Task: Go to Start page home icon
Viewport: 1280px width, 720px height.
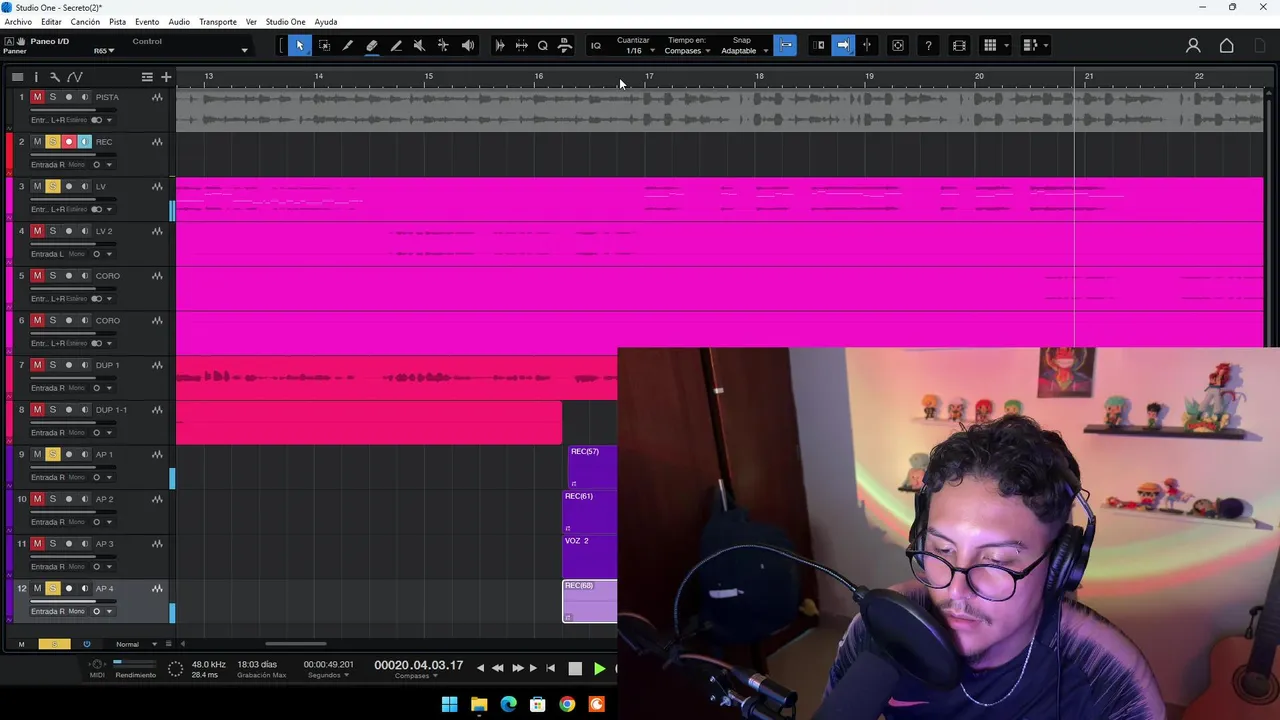Action: tap(1227, 45)
